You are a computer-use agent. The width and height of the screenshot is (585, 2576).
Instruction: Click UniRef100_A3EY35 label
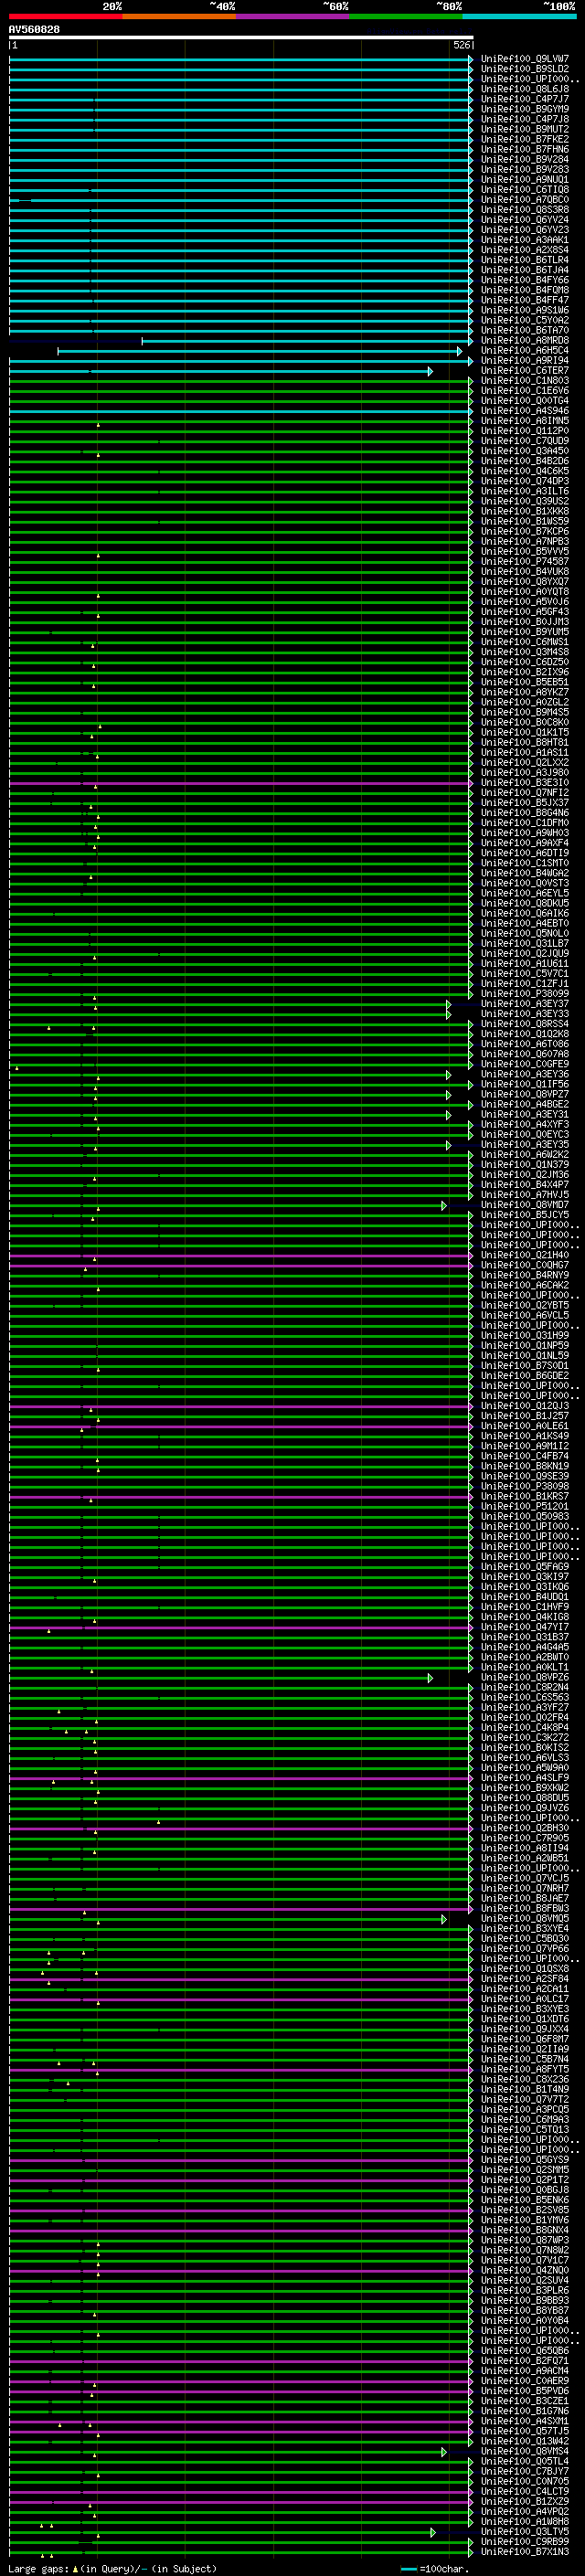(x=524, y=1145)
